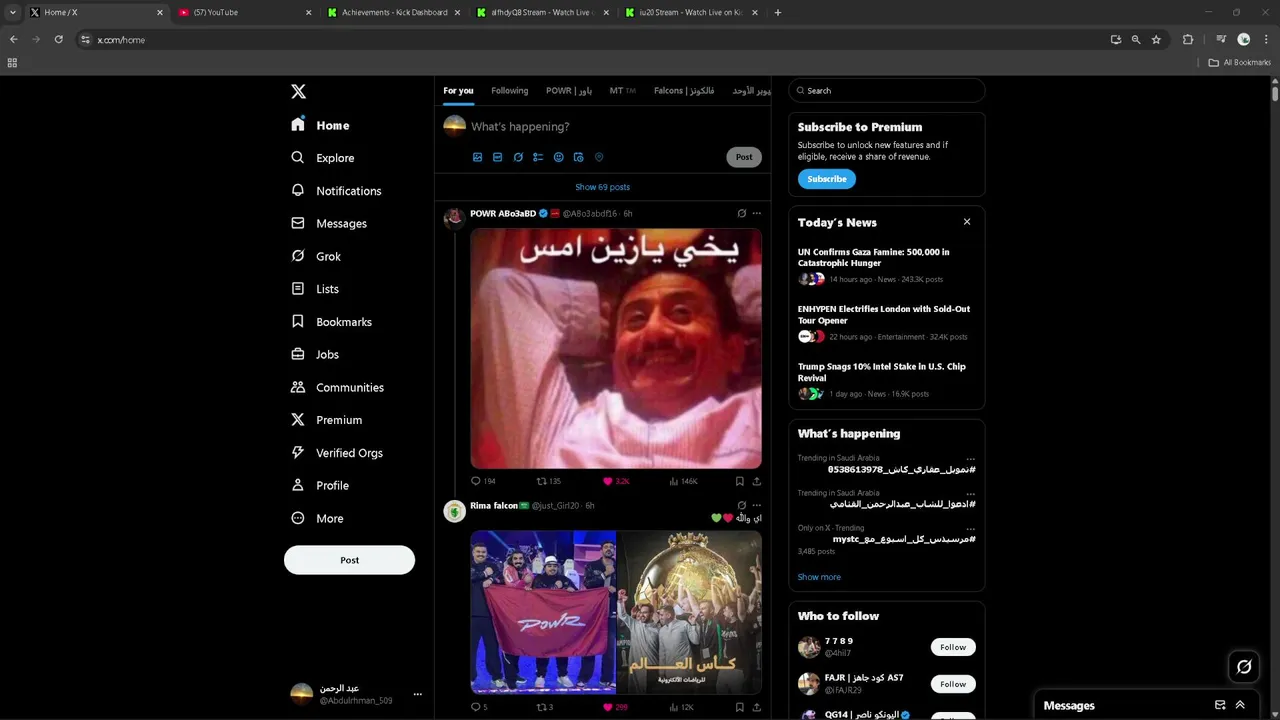Switch to the For you tab
The height and width of the screenshot is (720, 1280).
(458, 91)
